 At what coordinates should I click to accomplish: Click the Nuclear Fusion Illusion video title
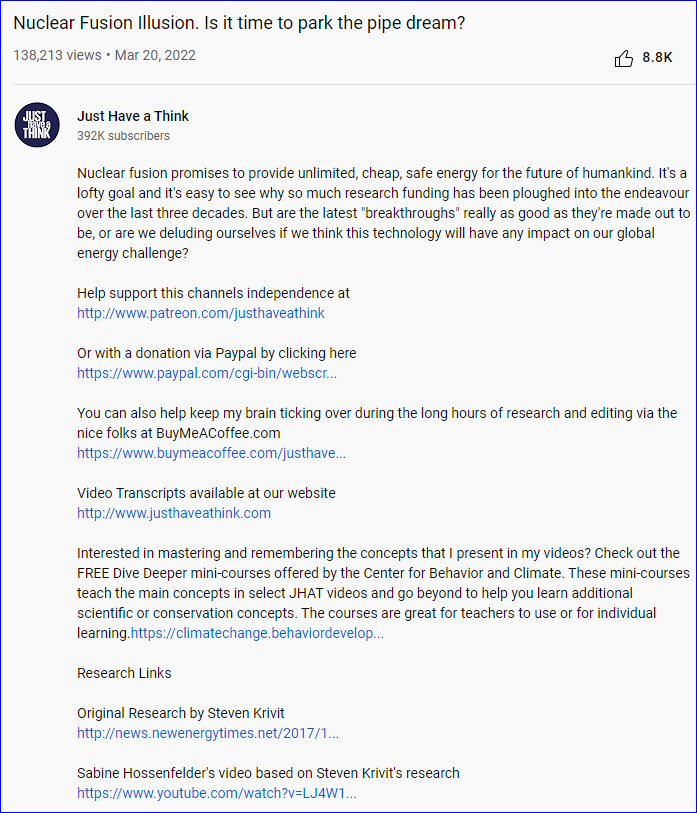click(239, 22)
